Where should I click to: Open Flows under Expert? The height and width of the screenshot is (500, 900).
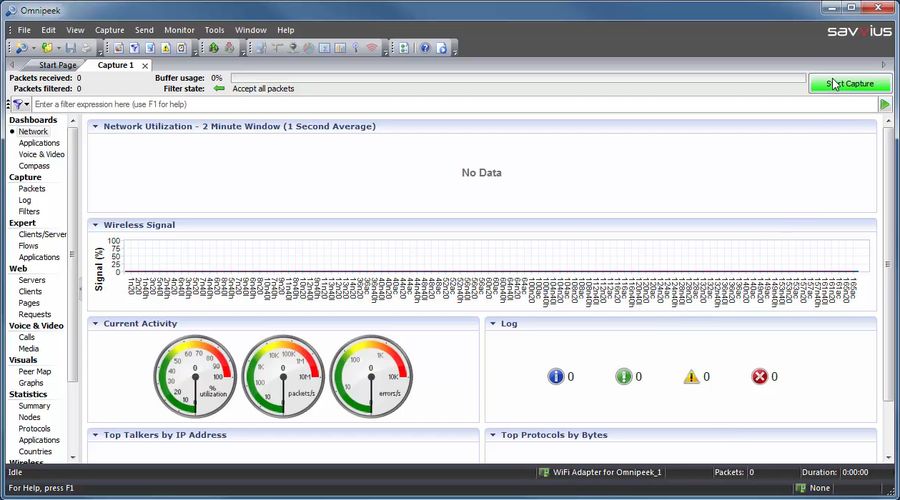point(28,246)
